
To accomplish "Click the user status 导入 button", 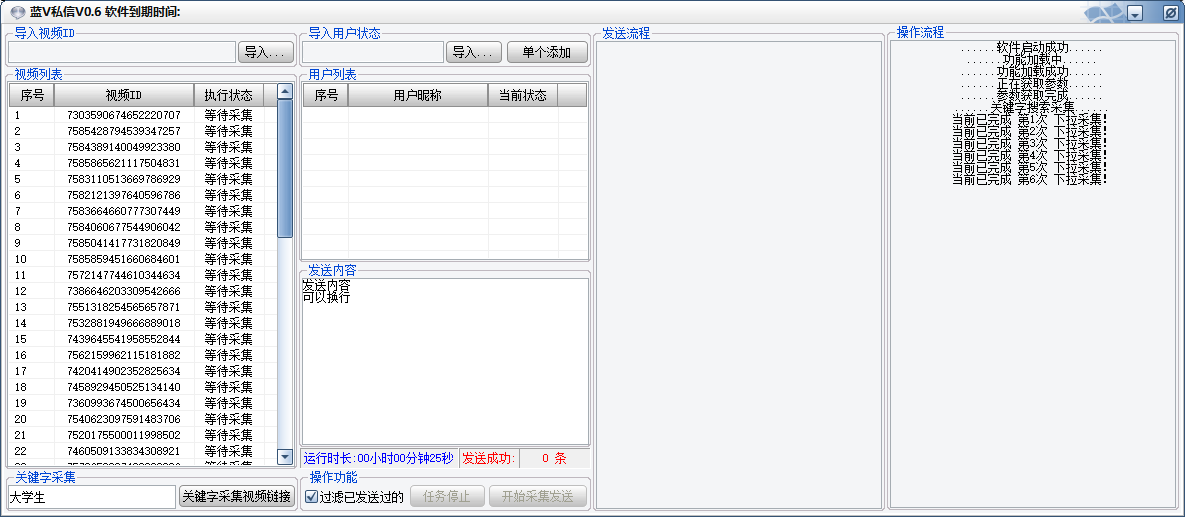I will pos(474,52).
